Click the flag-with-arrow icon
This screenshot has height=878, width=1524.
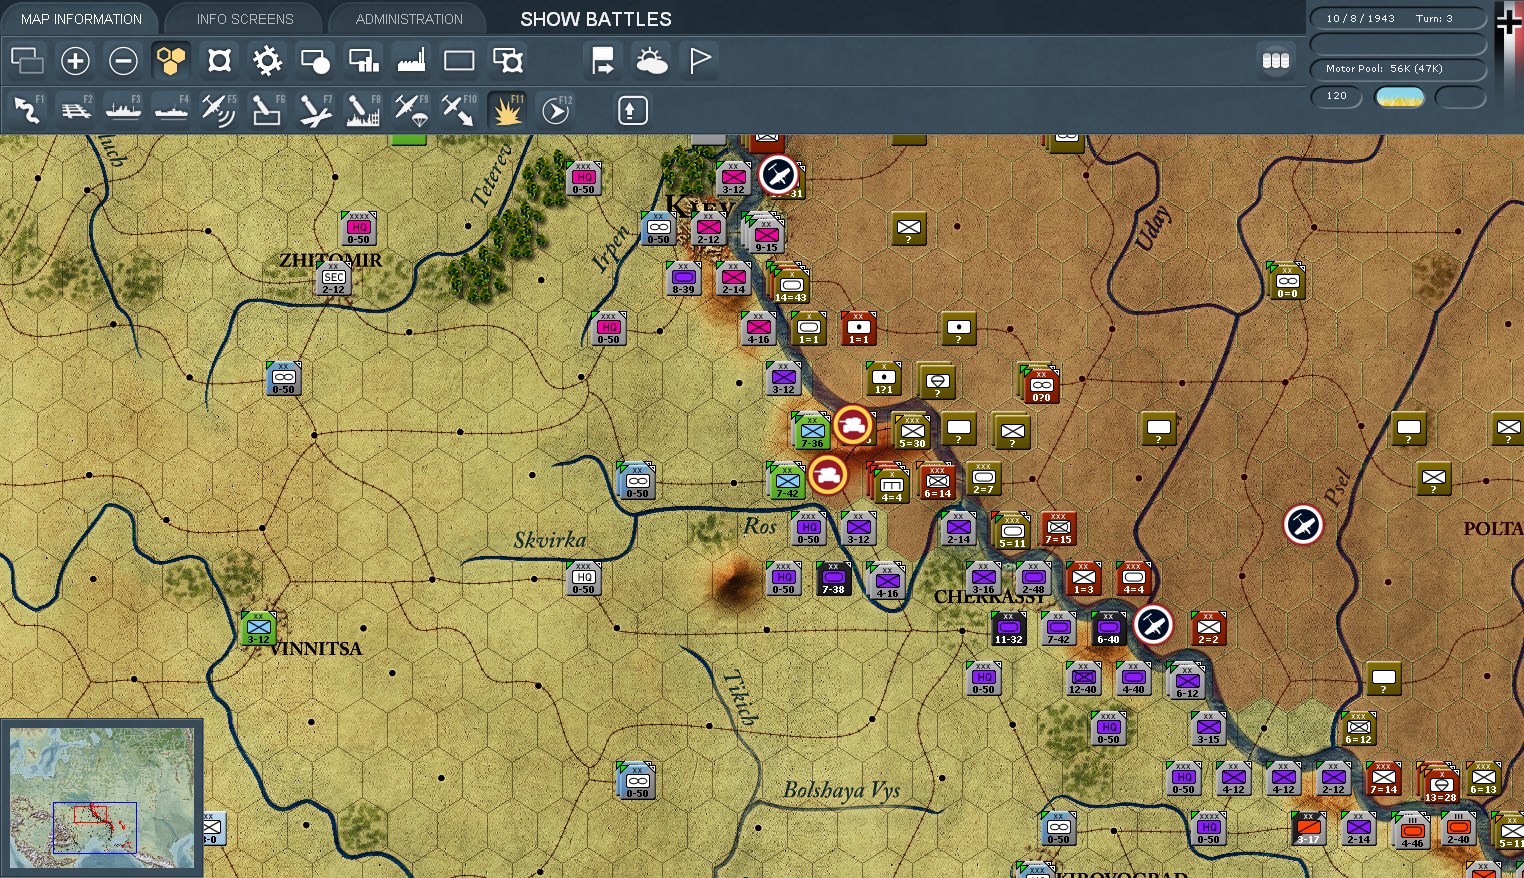tap(603, 61)
